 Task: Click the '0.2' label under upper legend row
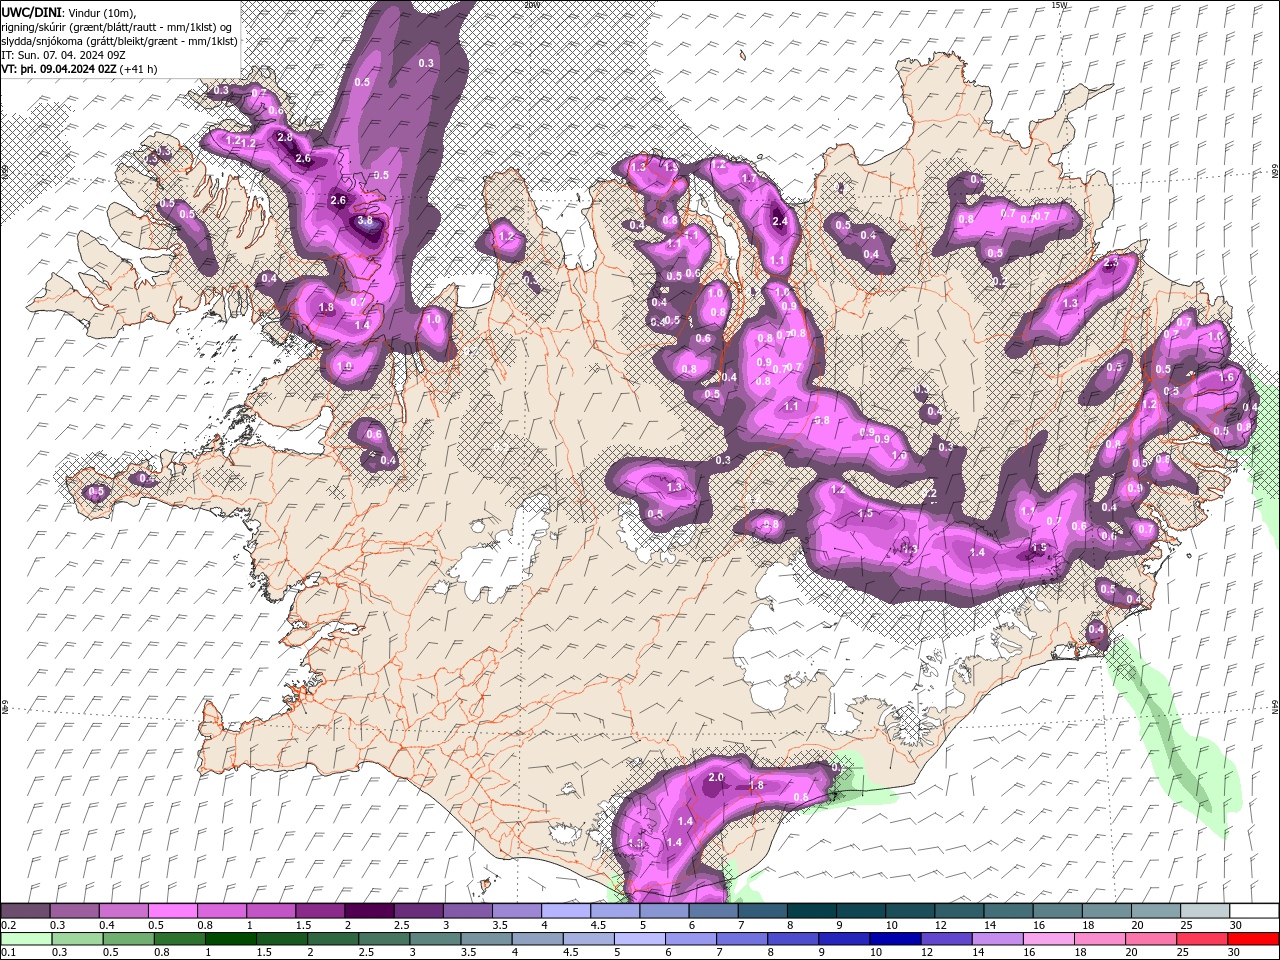click(x=8, y=925)
